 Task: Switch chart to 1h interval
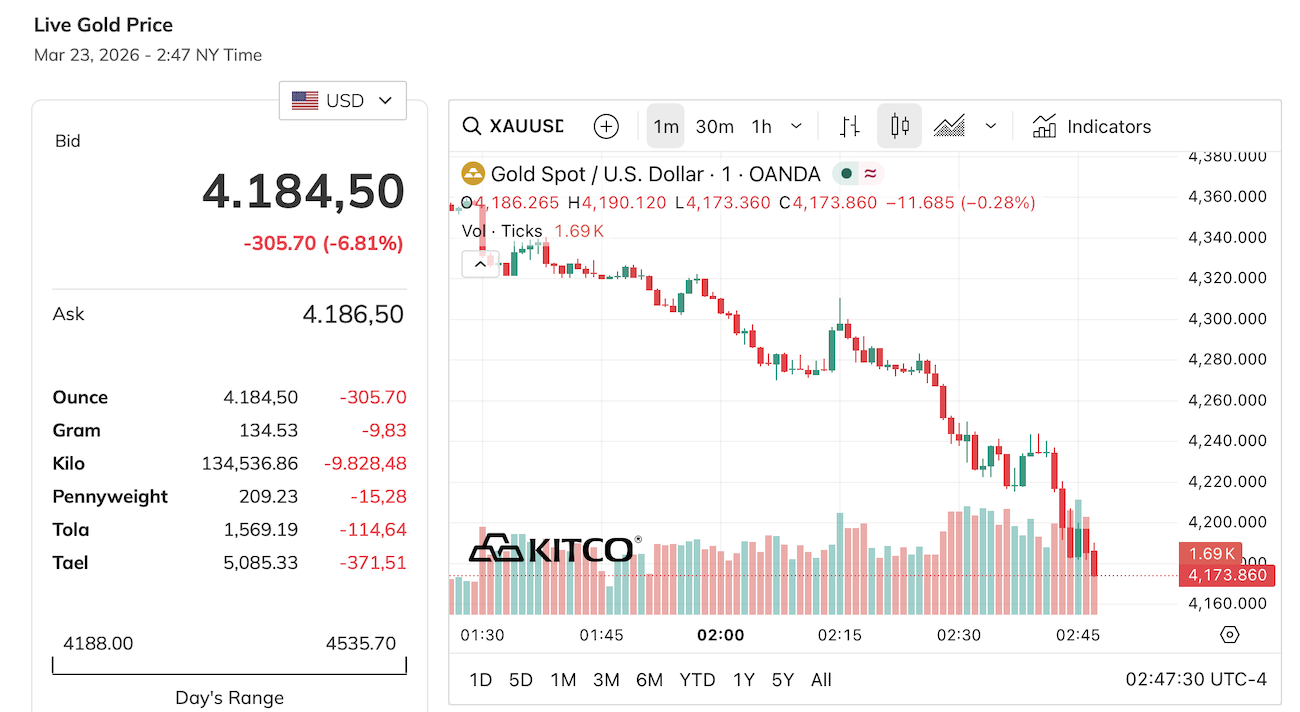tap(762, 127)
